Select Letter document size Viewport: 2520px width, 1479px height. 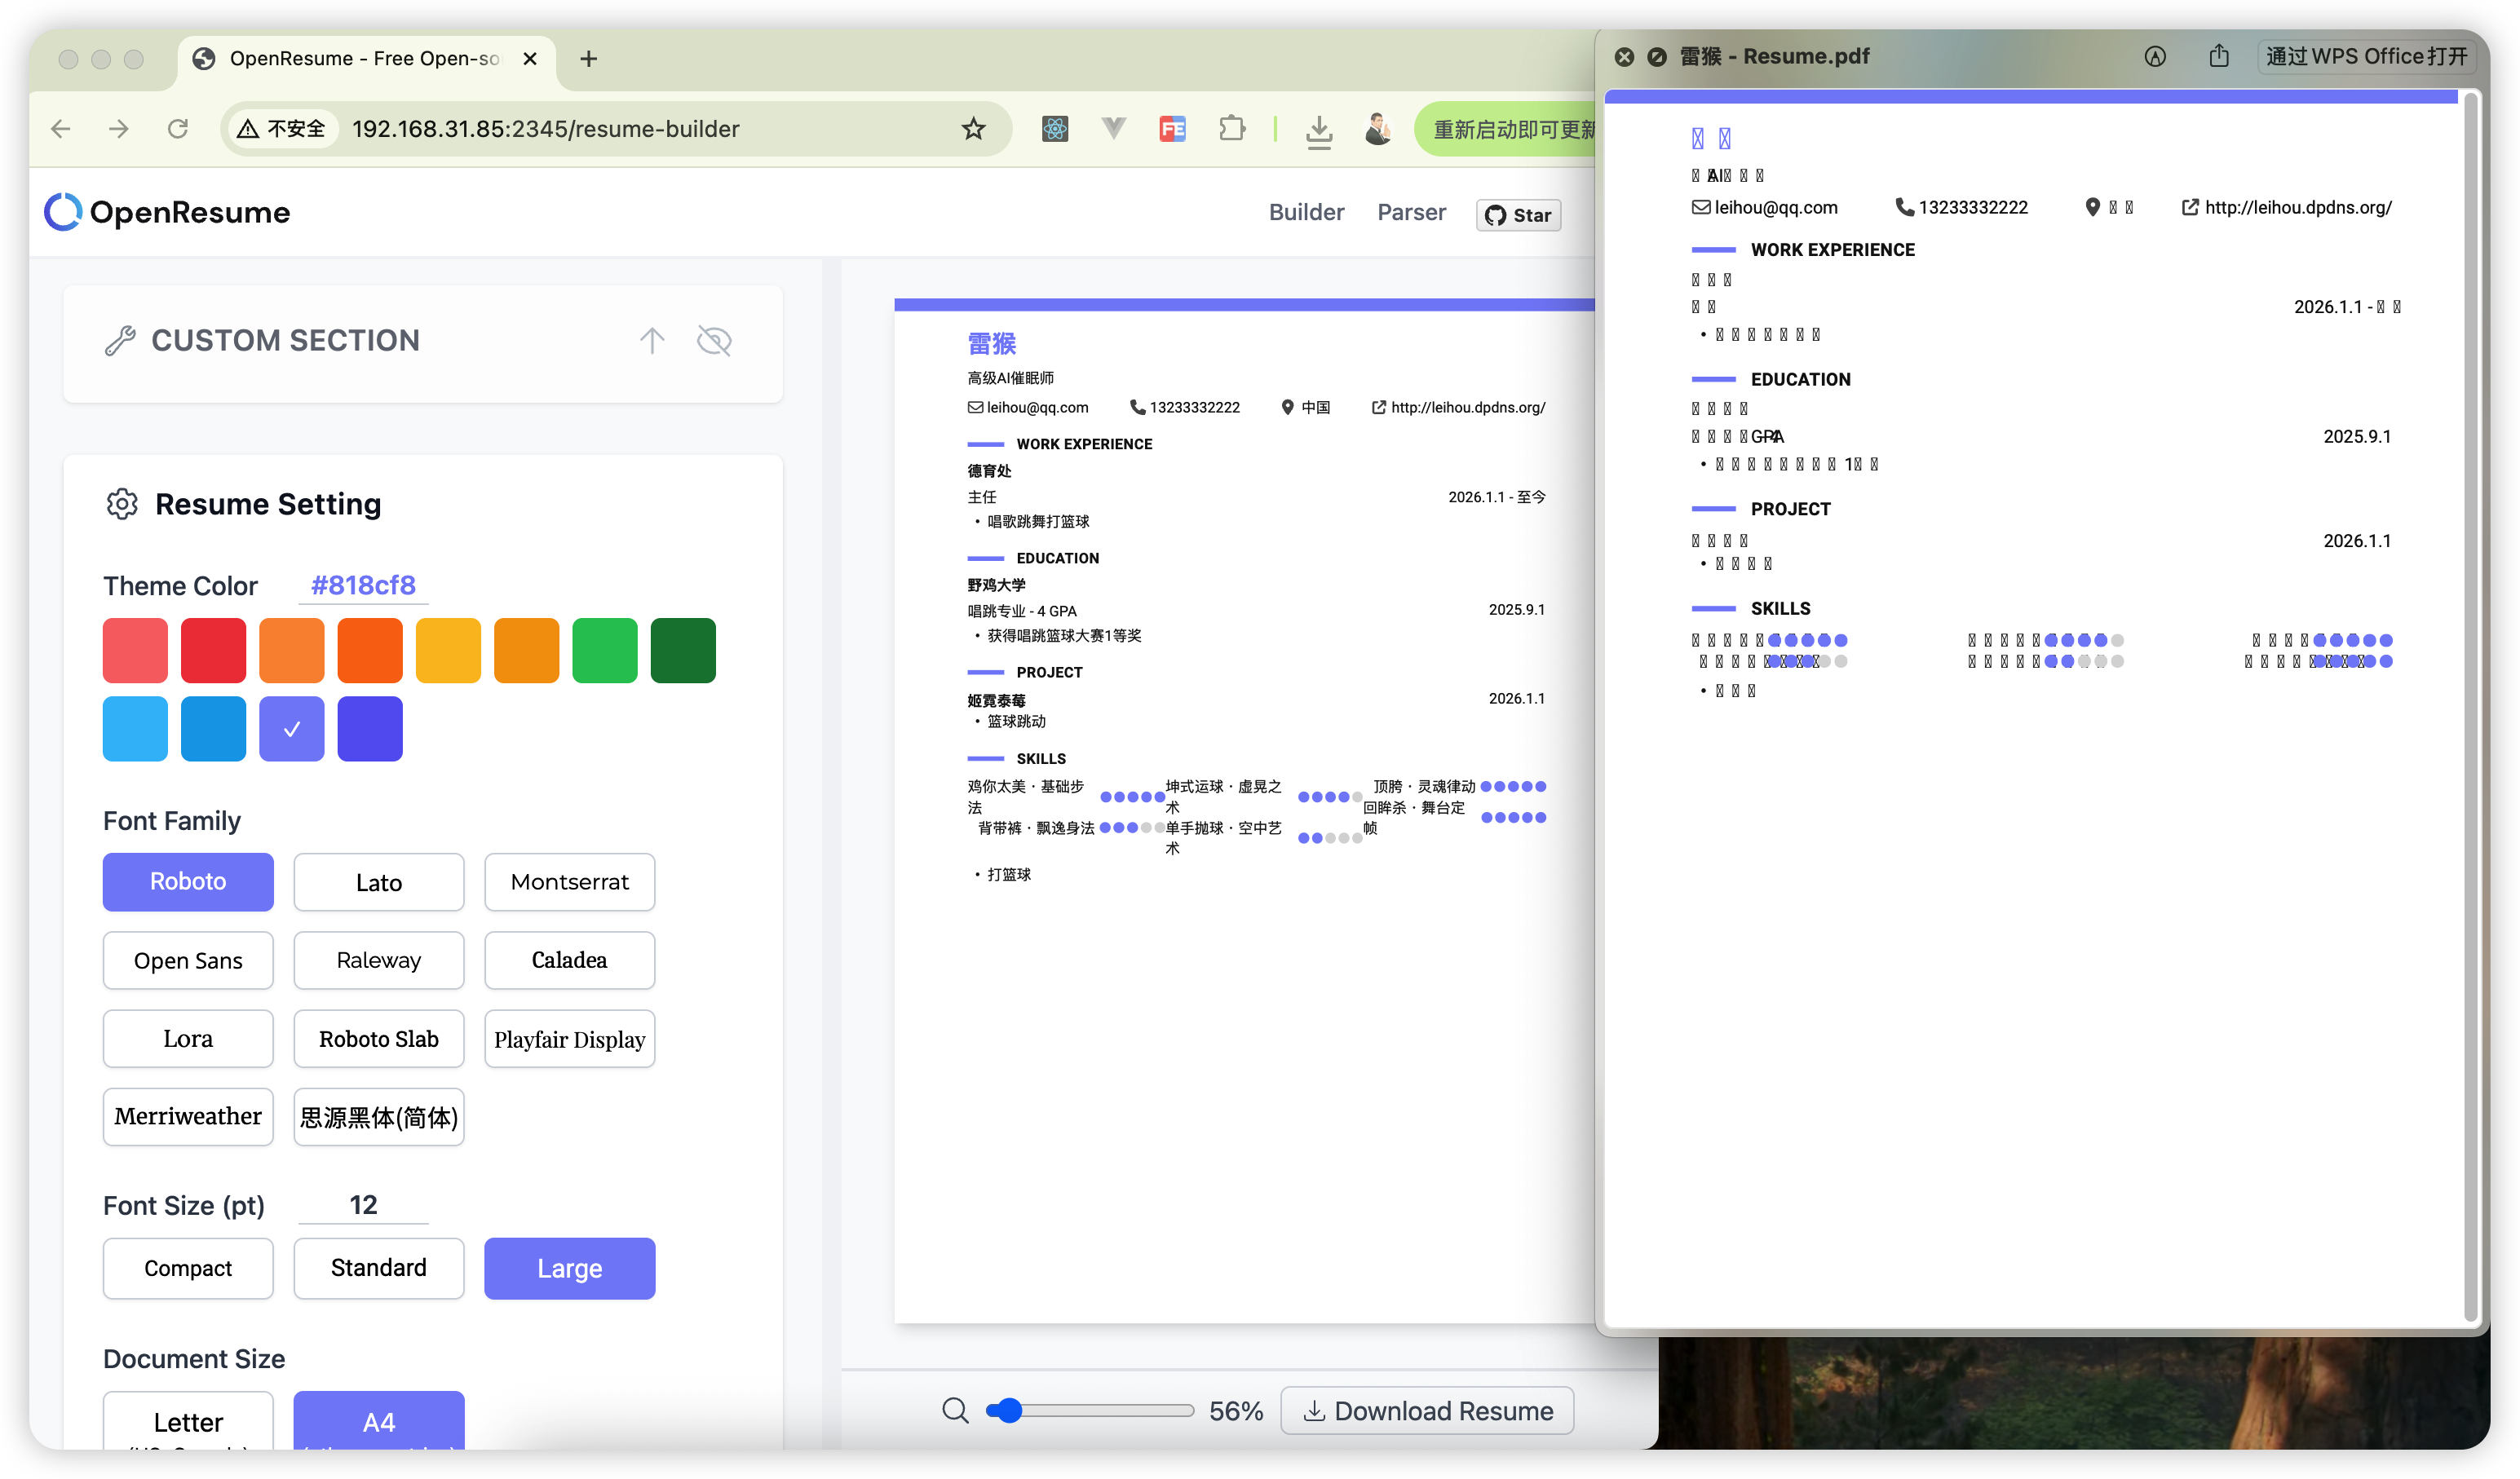[x=188, y=1421]
